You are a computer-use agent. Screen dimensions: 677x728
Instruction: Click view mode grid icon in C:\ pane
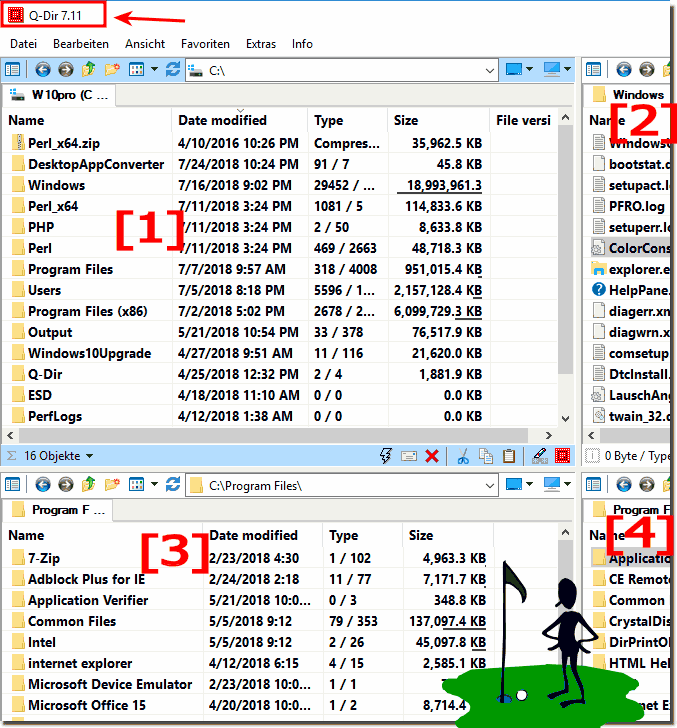pos(137,70)
